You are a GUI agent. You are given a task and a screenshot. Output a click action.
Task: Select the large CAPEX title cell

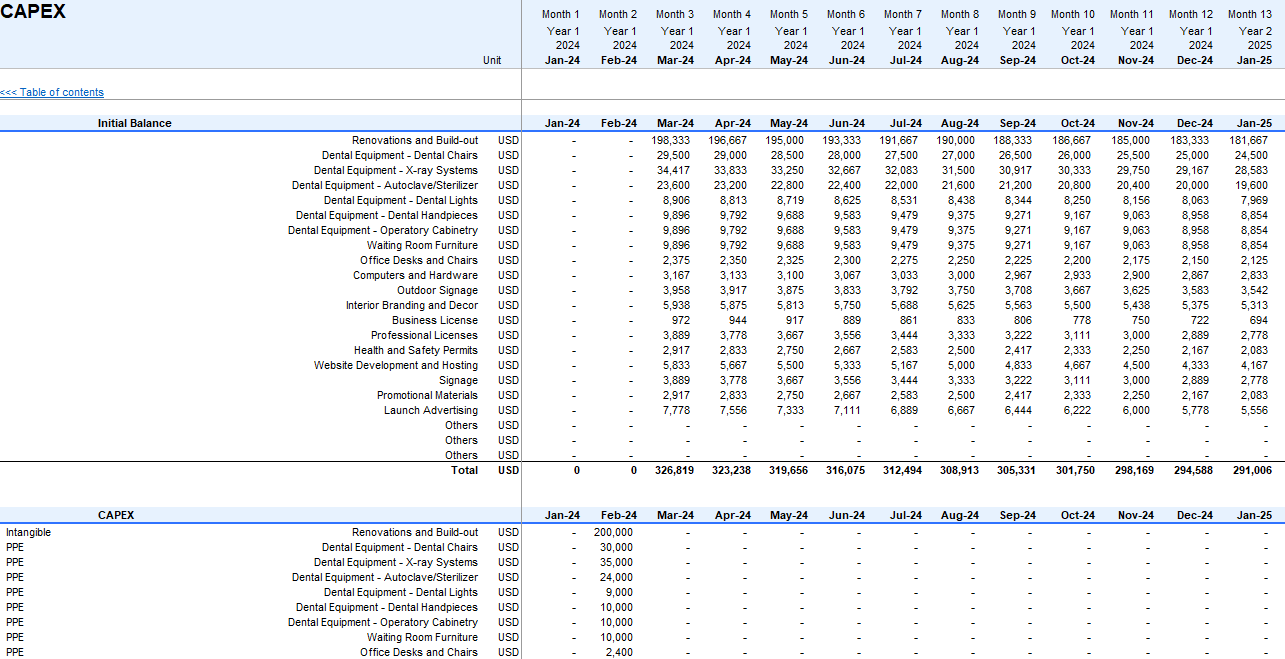[34, 13]
